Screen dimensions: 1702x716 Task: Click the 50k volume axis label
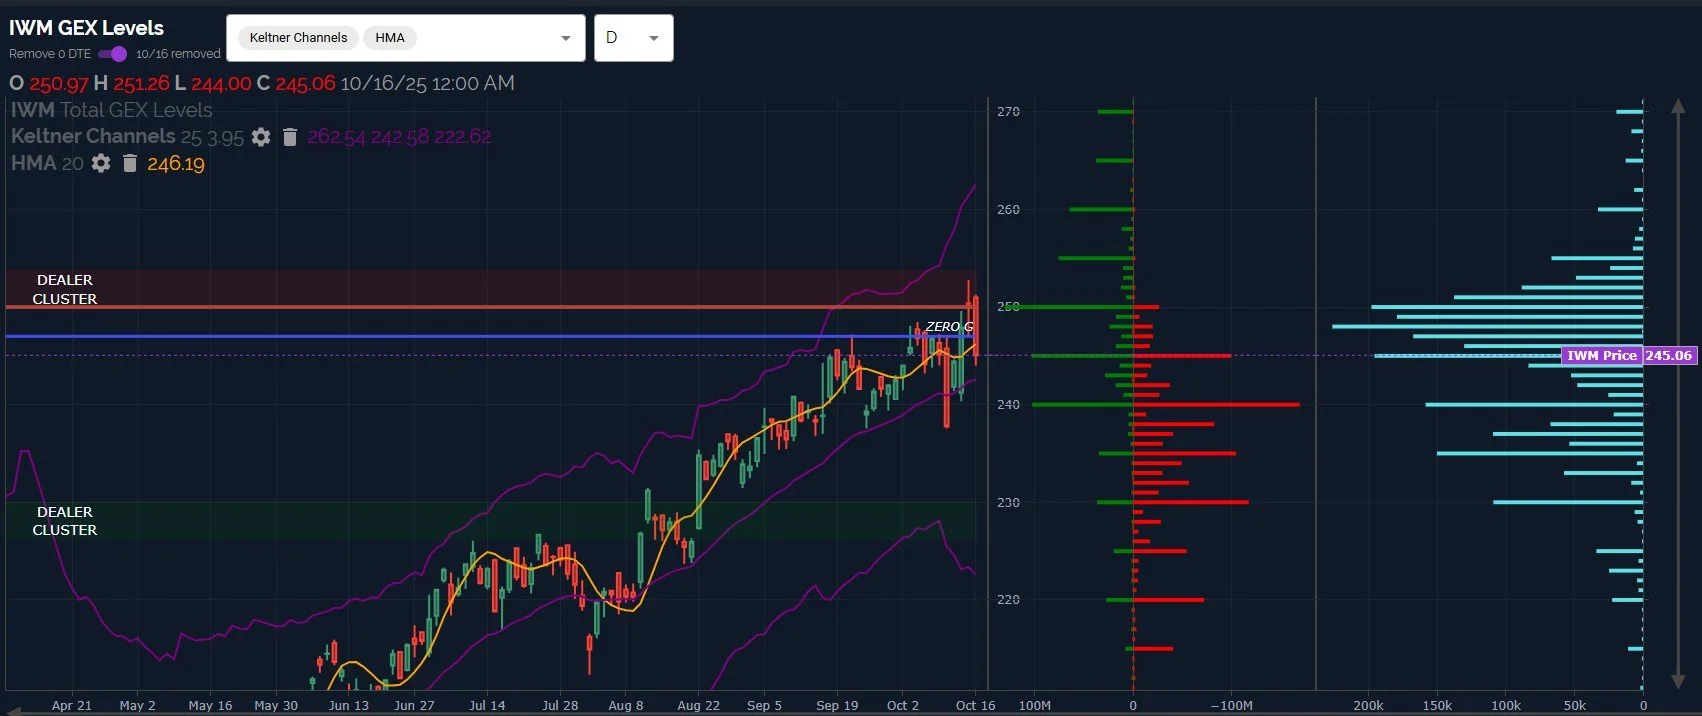tap(1575, 705)
